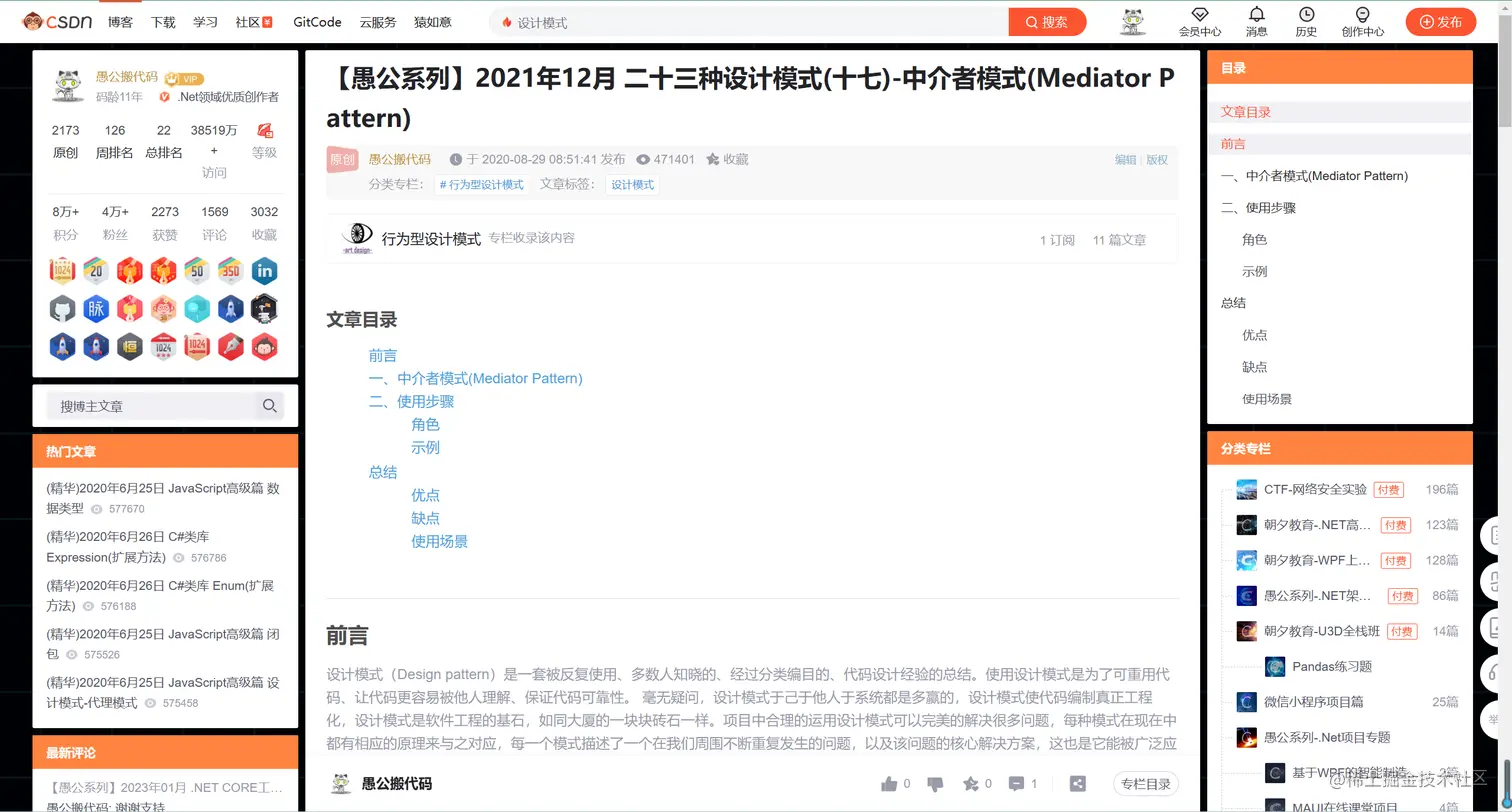Image resolution: width=1512 pixels, height=812 pixels.
Task: Click the blogger avatar in the profile card
Action: pos(66,86)
